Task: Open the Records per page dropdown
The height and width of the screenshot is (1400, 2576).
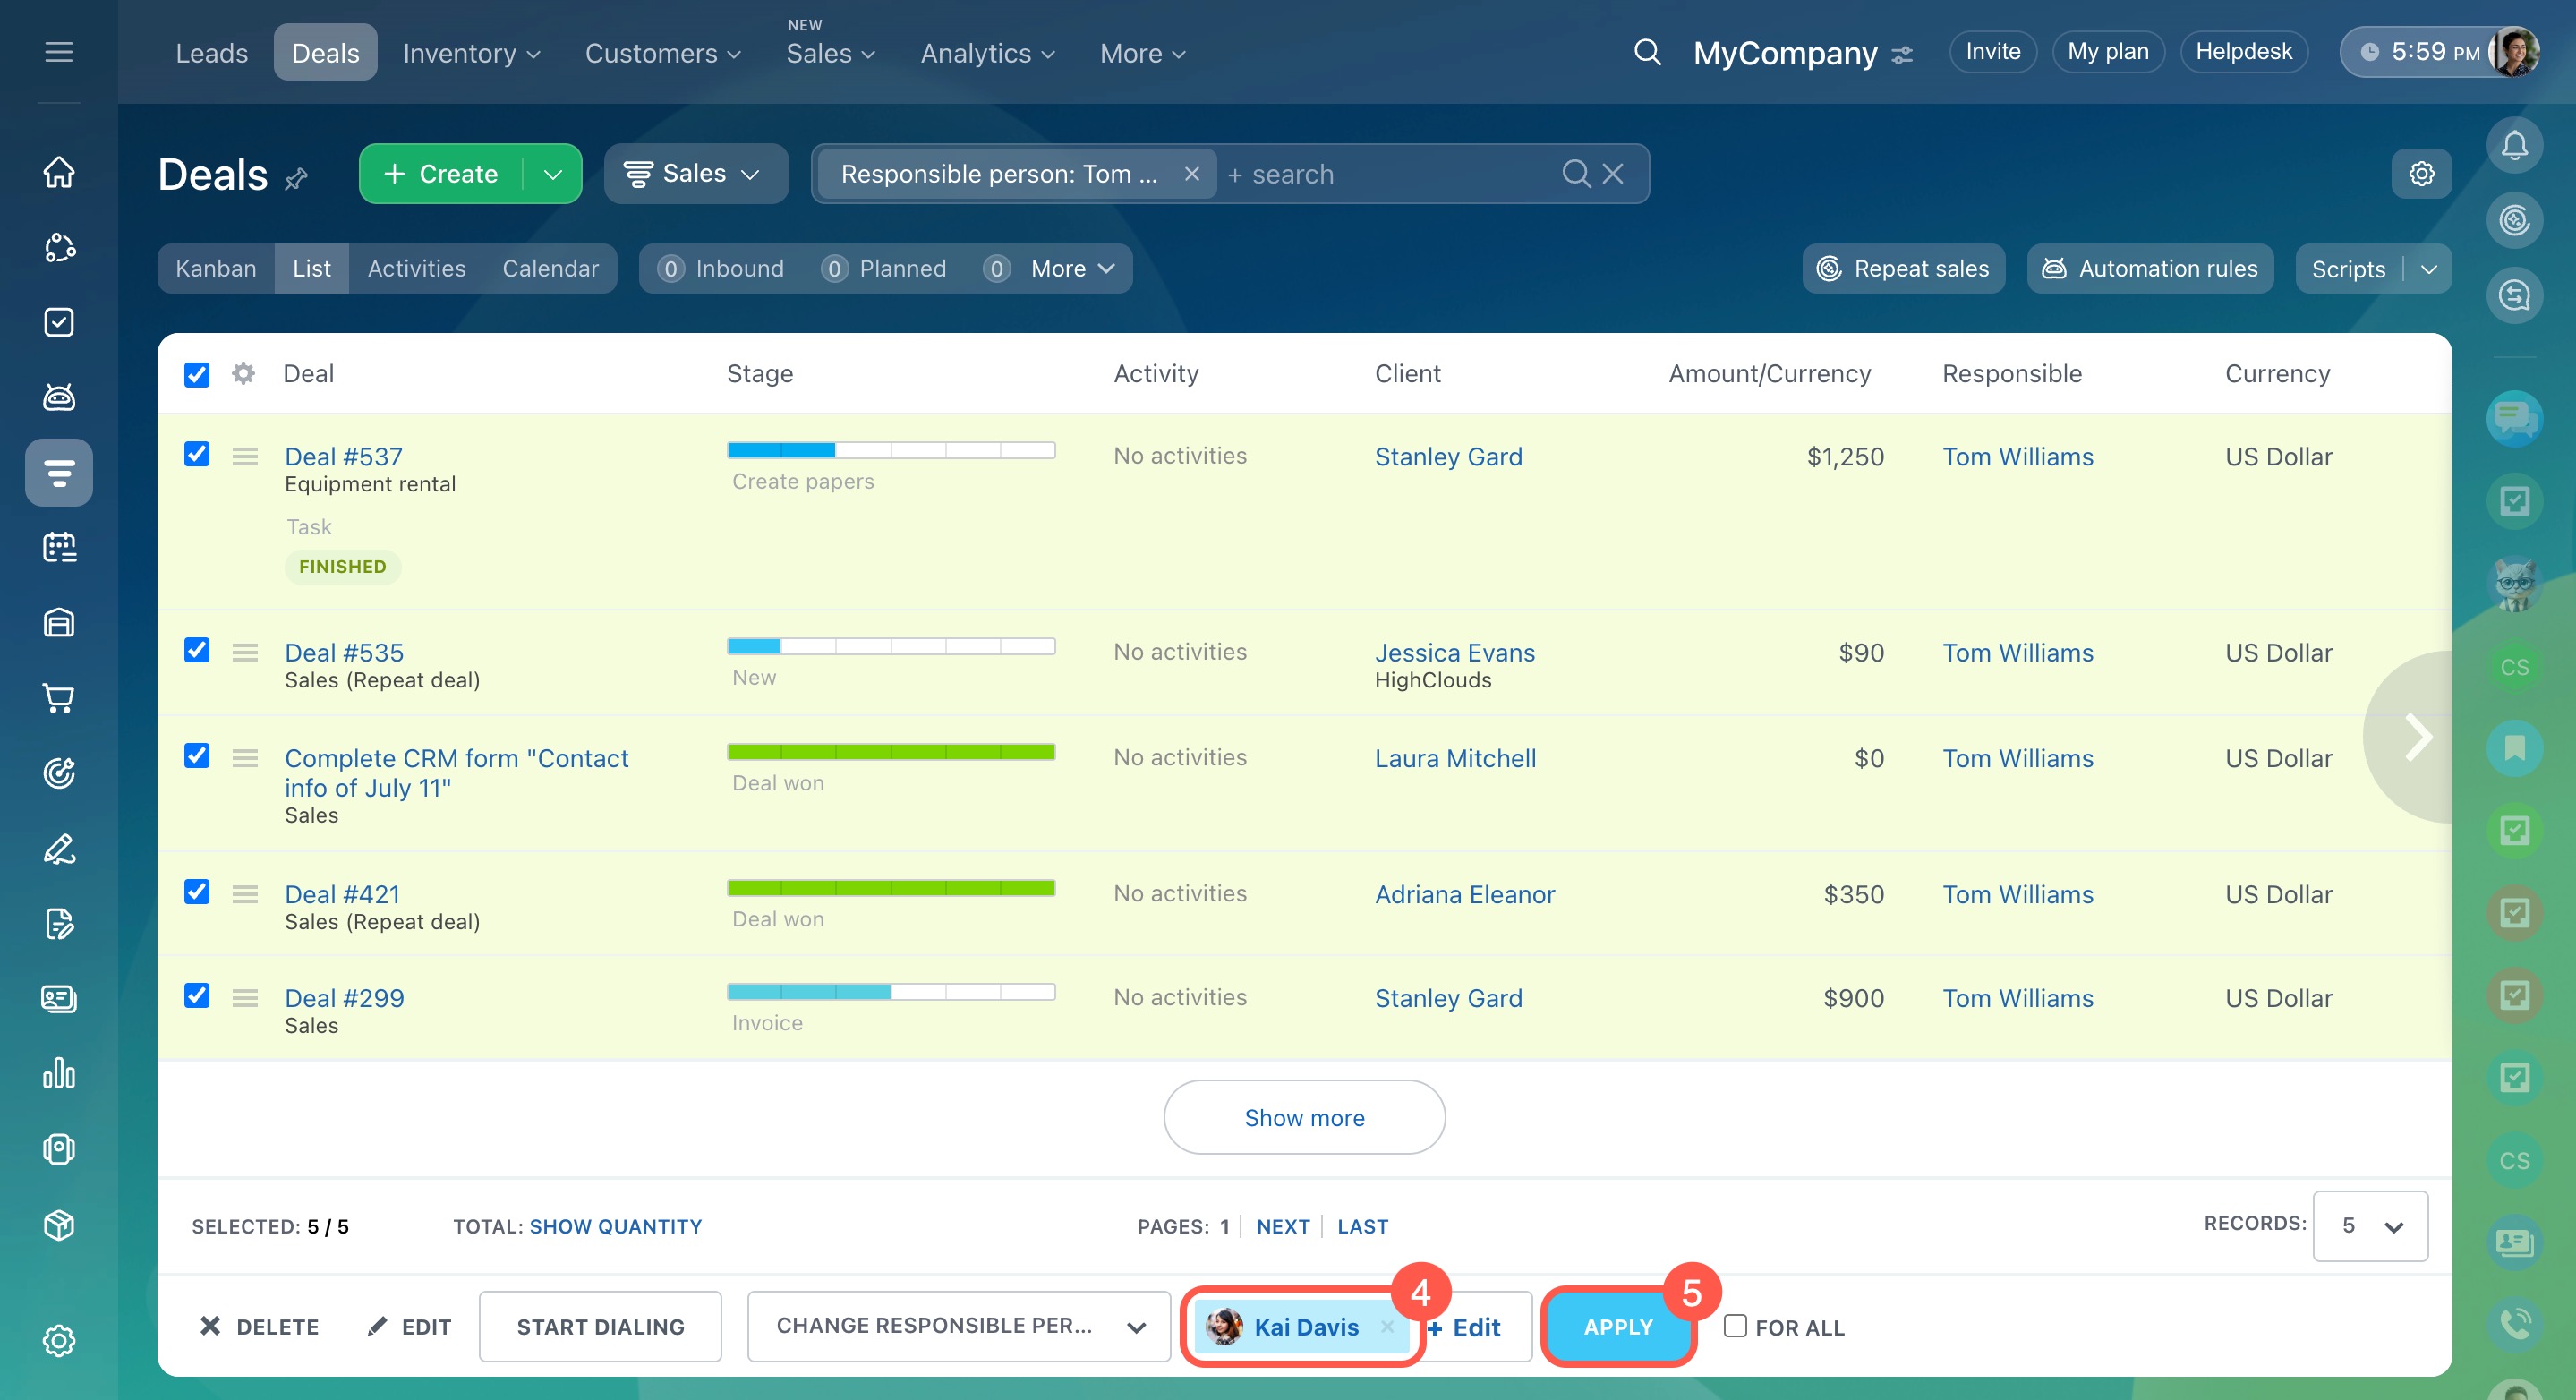Action: pyautogui.click(x=2369, y=1226)
